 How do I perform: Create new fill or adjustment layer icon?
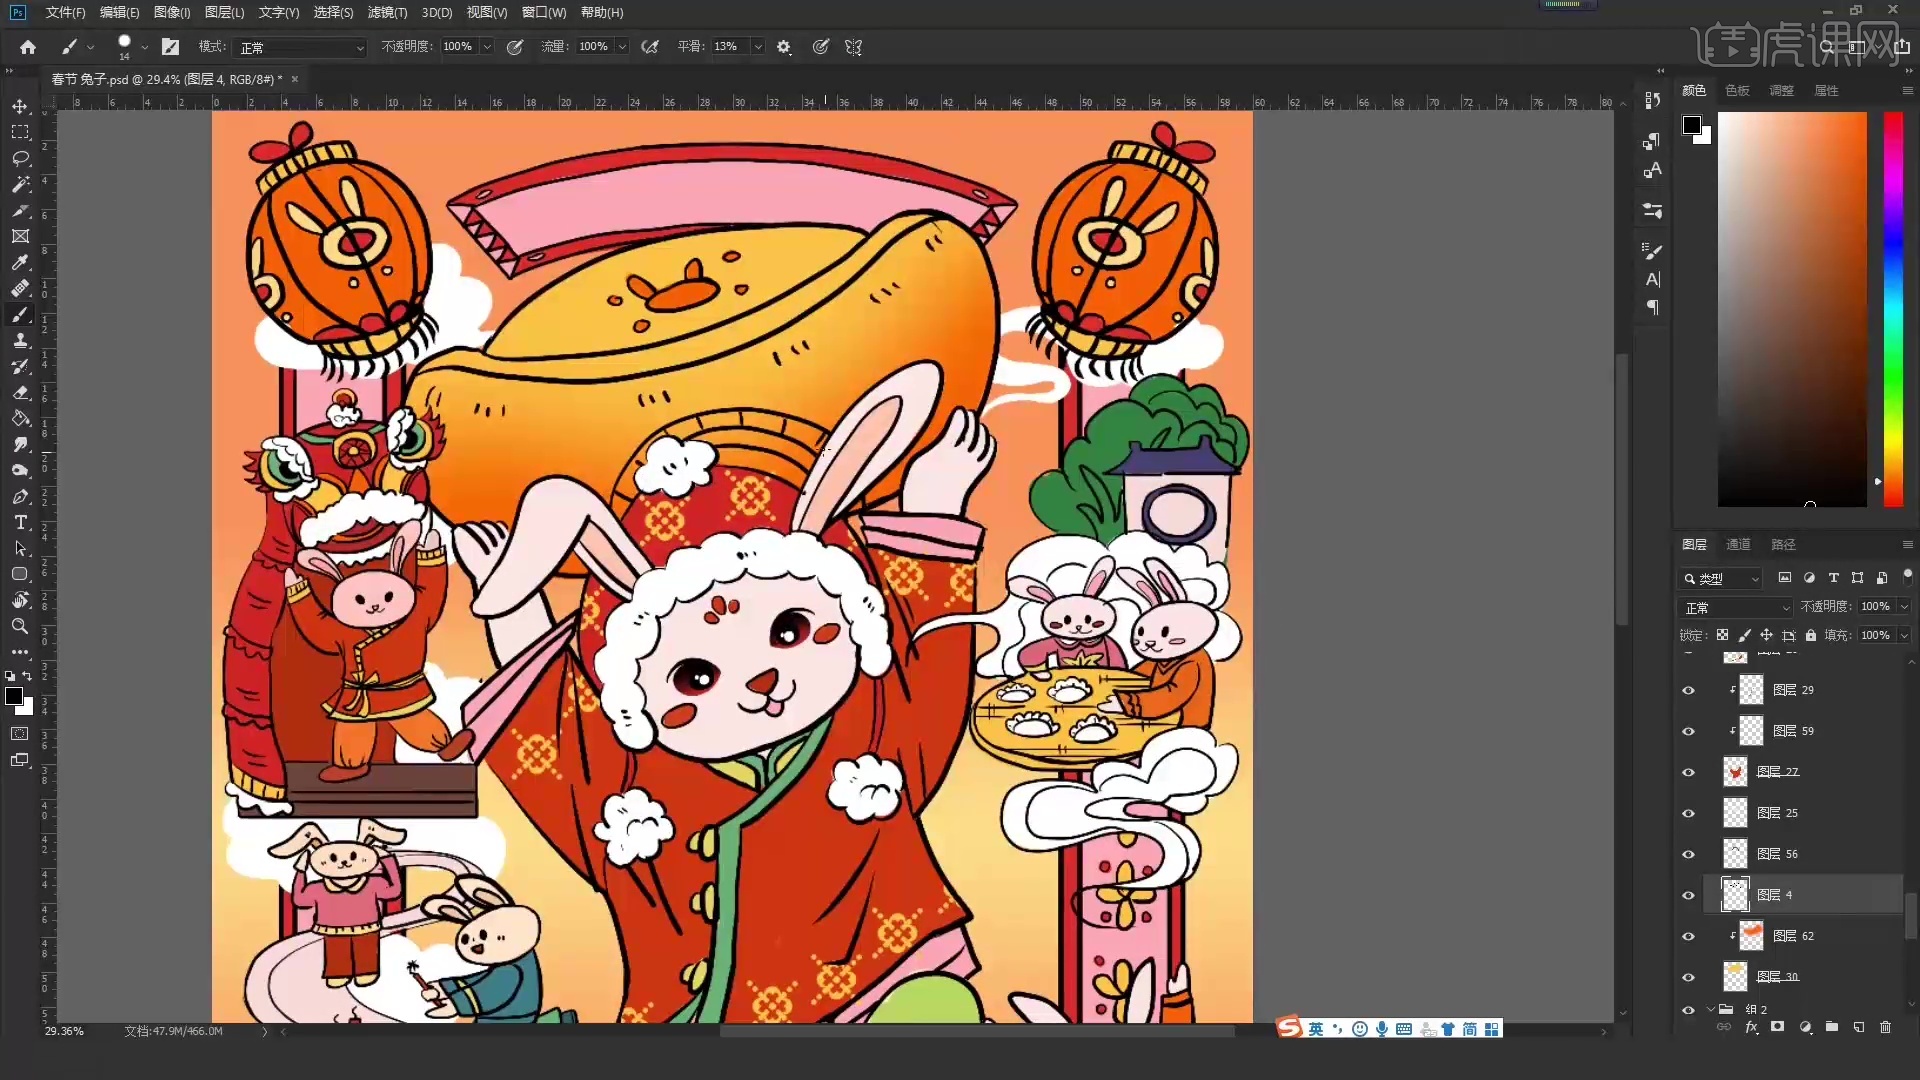[1805, 1027]
